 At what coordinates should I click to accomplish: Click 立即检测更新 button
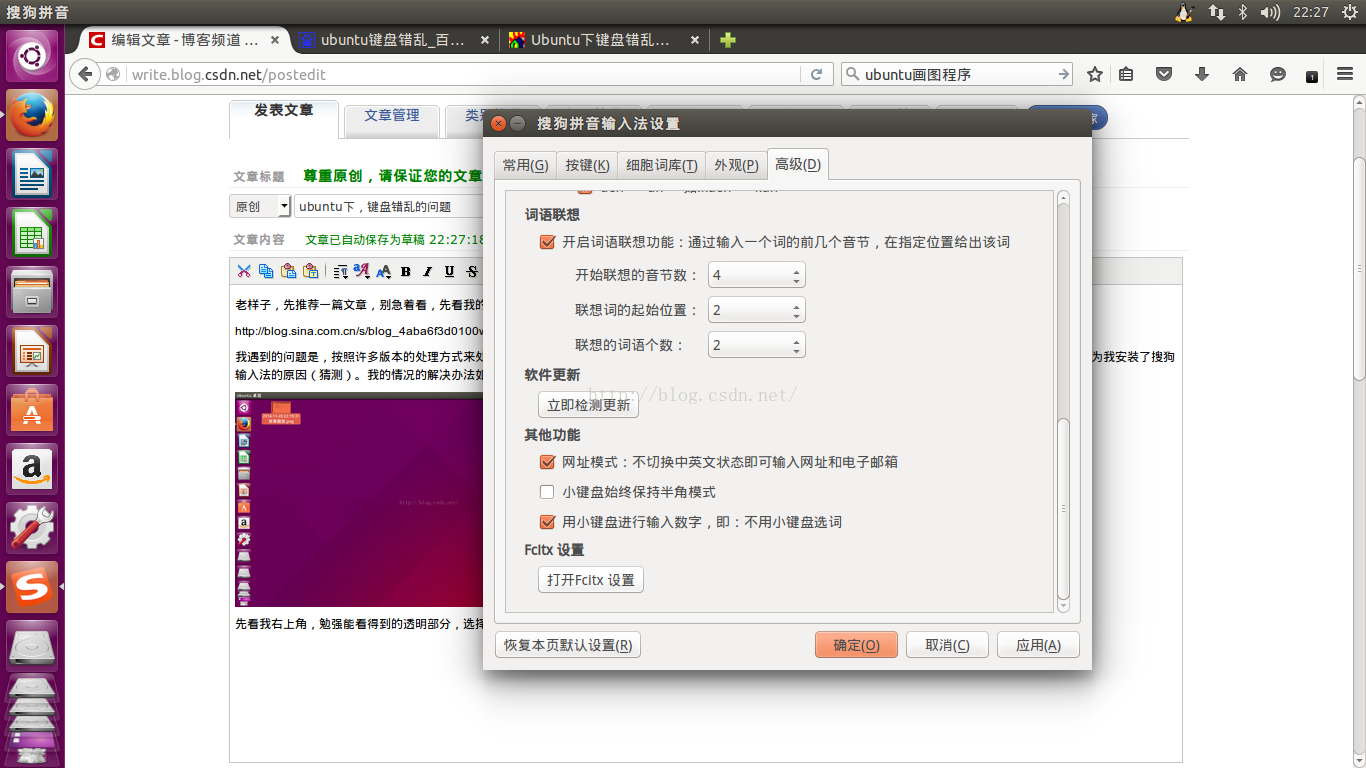[588, 405]
